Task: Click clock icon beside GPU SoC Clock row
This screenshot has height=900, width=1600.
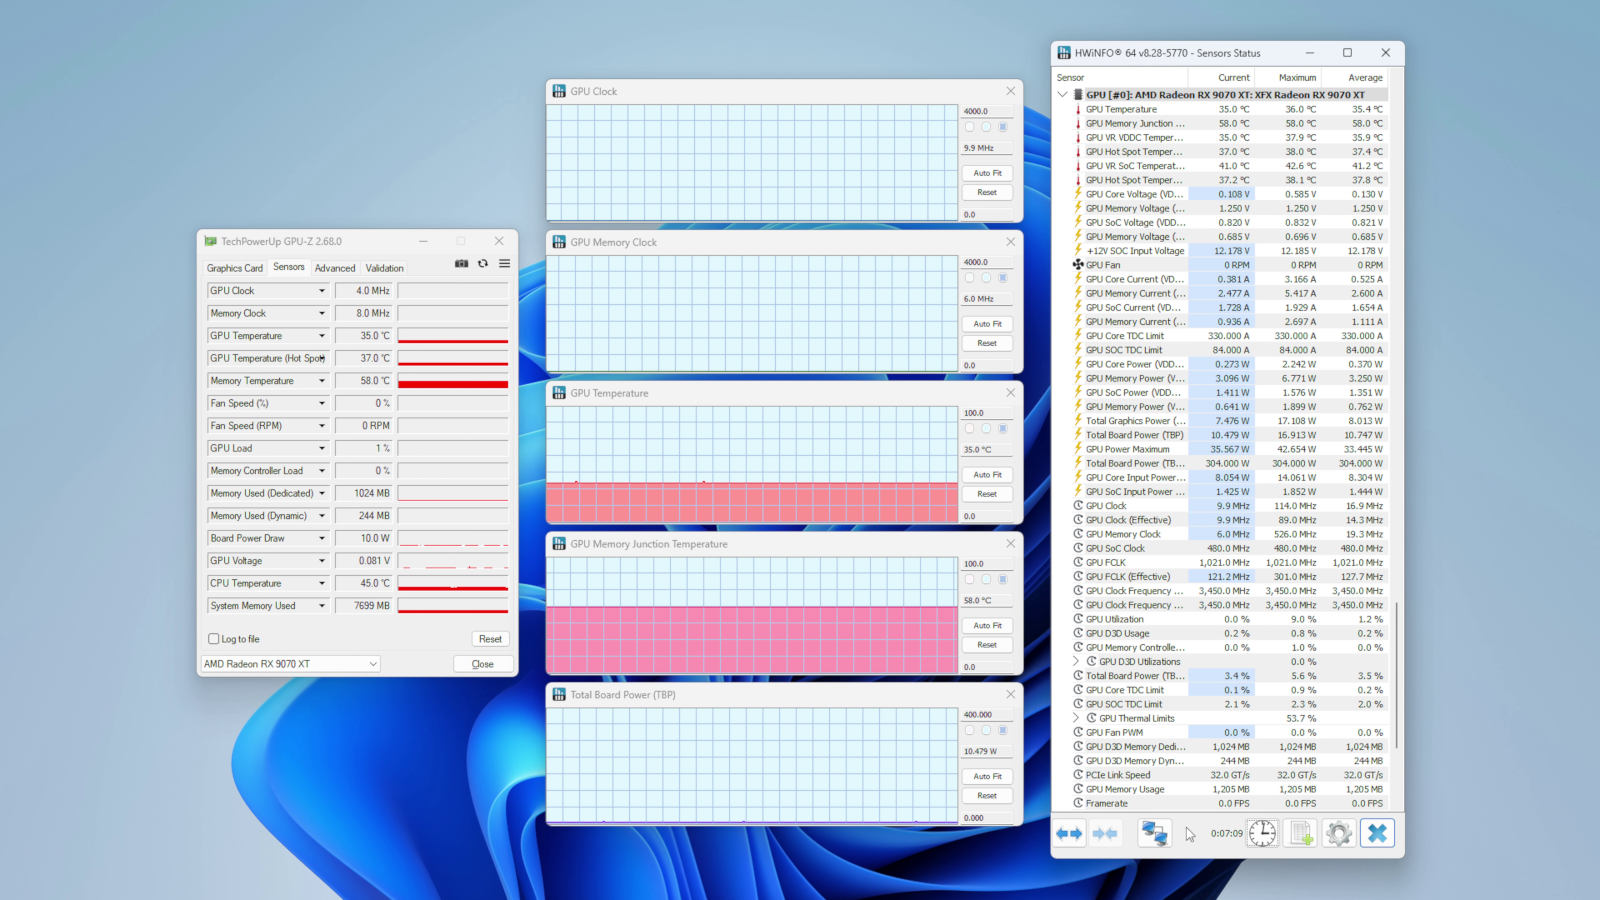Action: point(1078,548)
